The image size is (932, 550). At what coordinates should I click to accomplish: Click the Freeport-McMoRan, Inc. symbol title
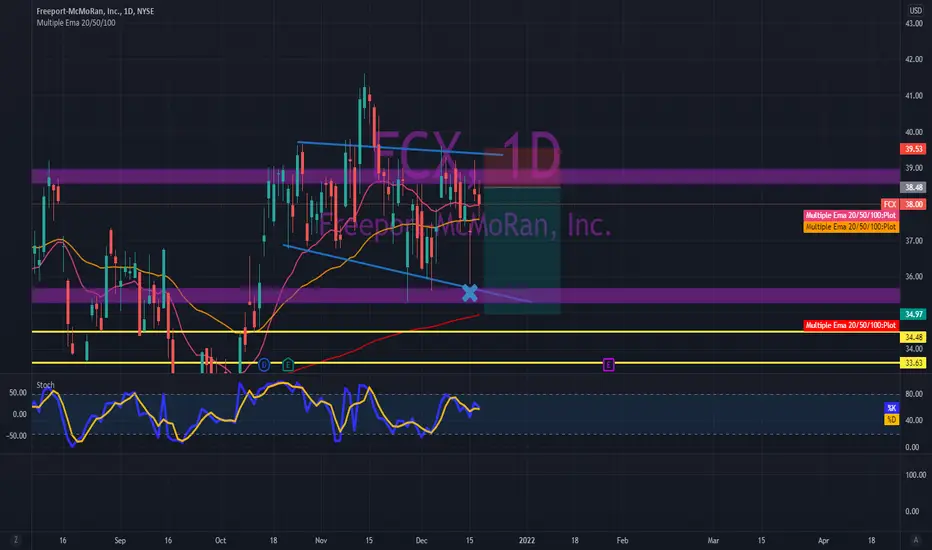[x=95, y=11]
